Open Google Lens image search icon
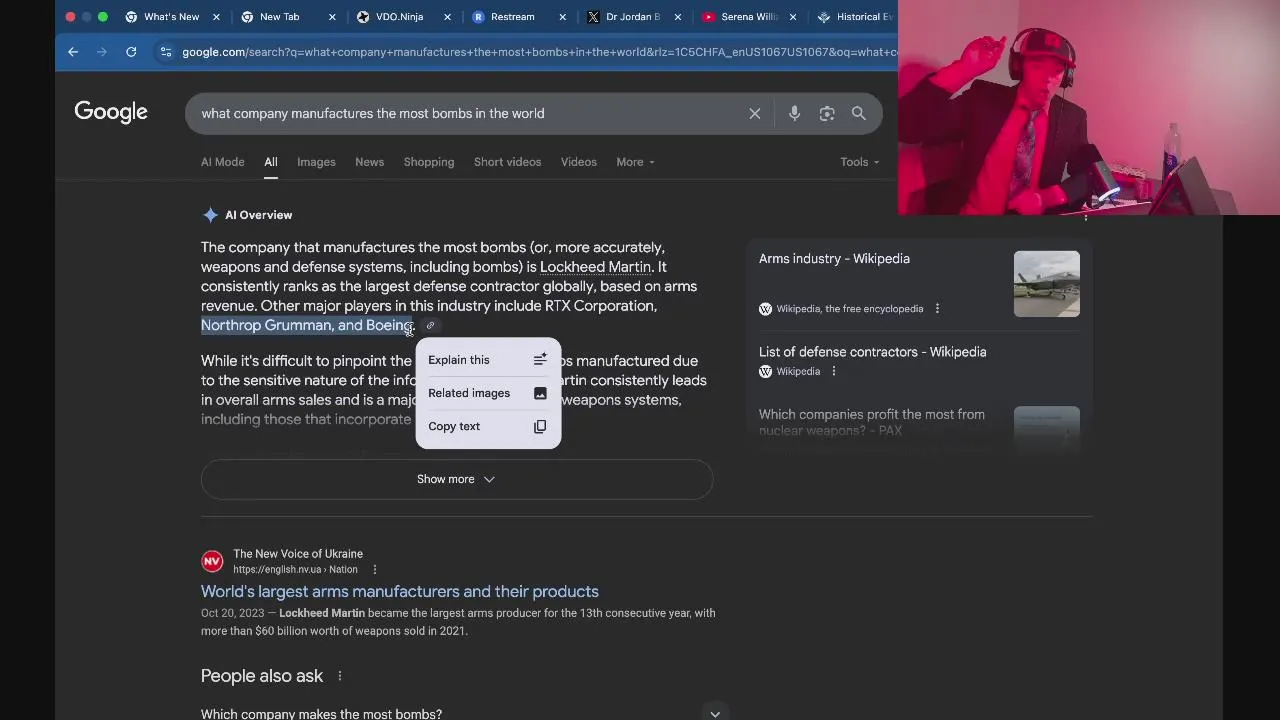Viewport: 1280px width, 720px height. tap(827, 114)
